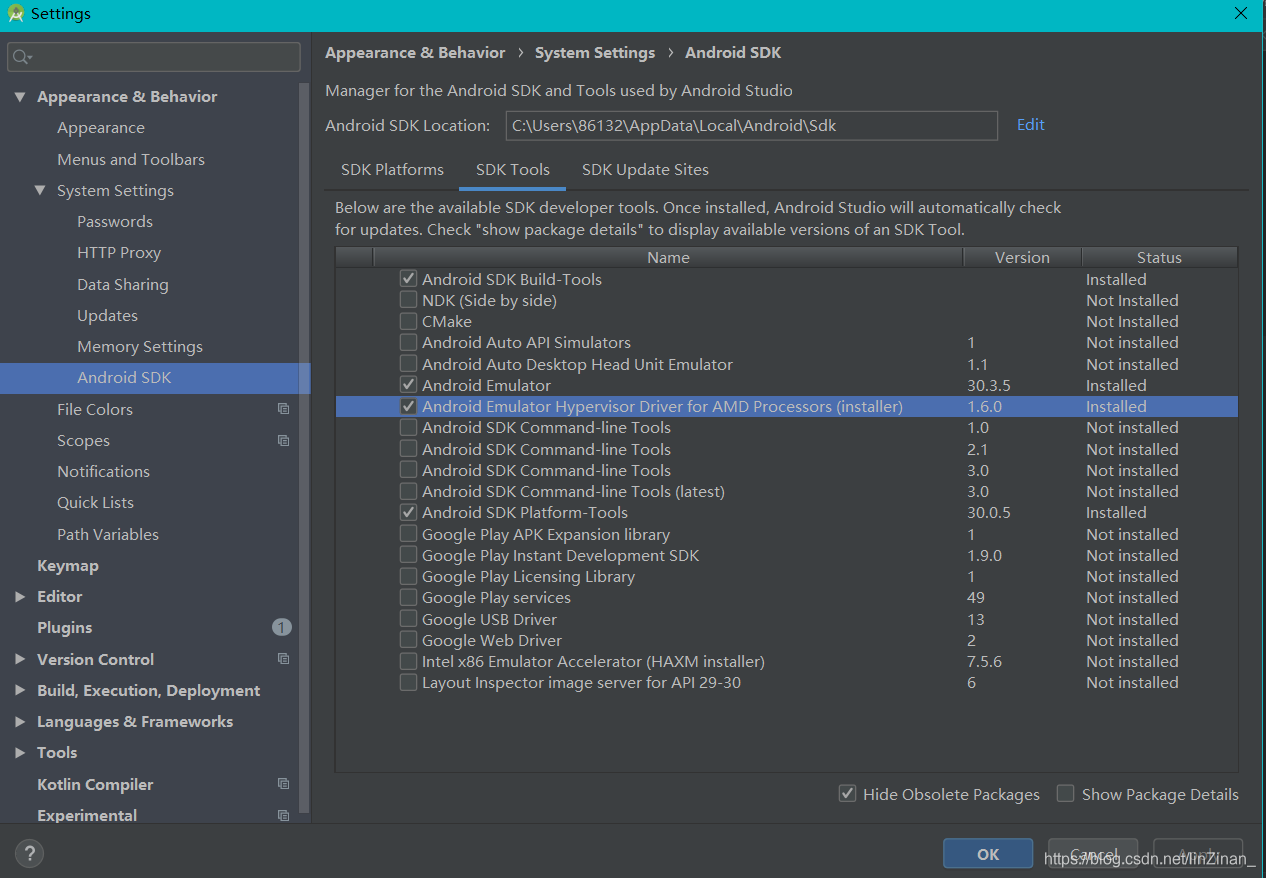The width and height of the screenshot is (1266, 878).
Task: Open the Plugins settings page
Action: point(64,628)
